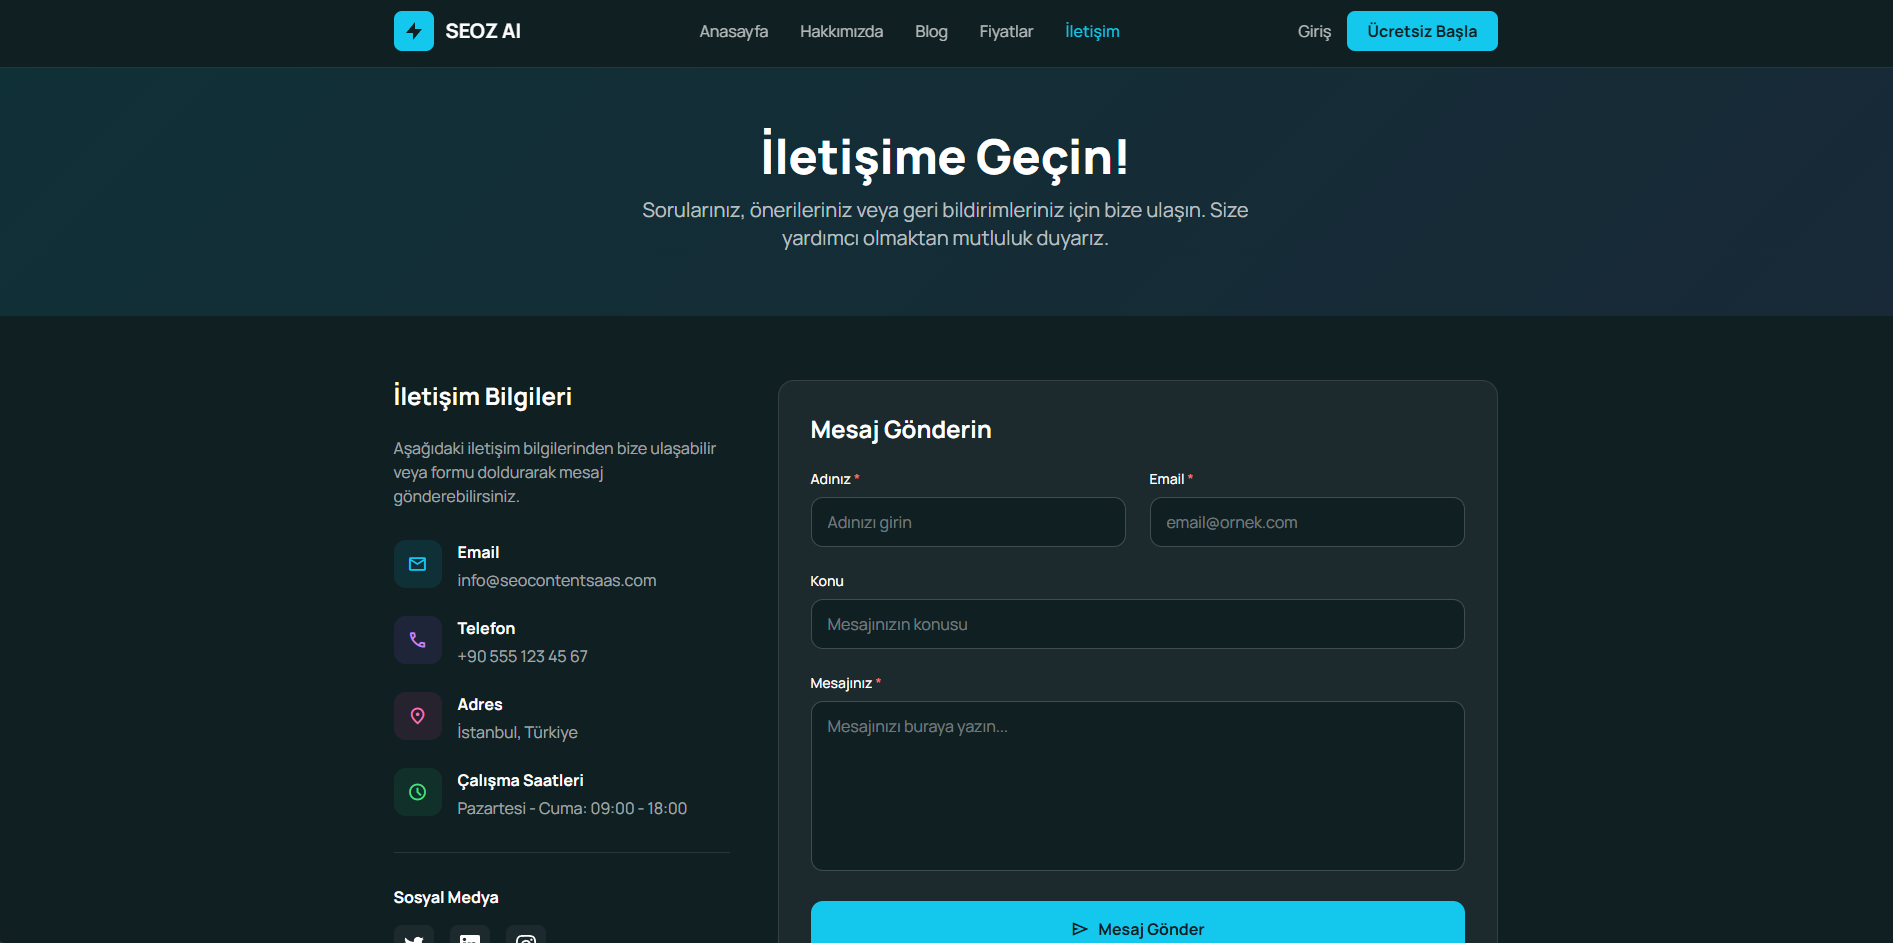Click the SEOZ AI lightning logo icon
The image size is (1893, 943).
(x=413, y=31)
